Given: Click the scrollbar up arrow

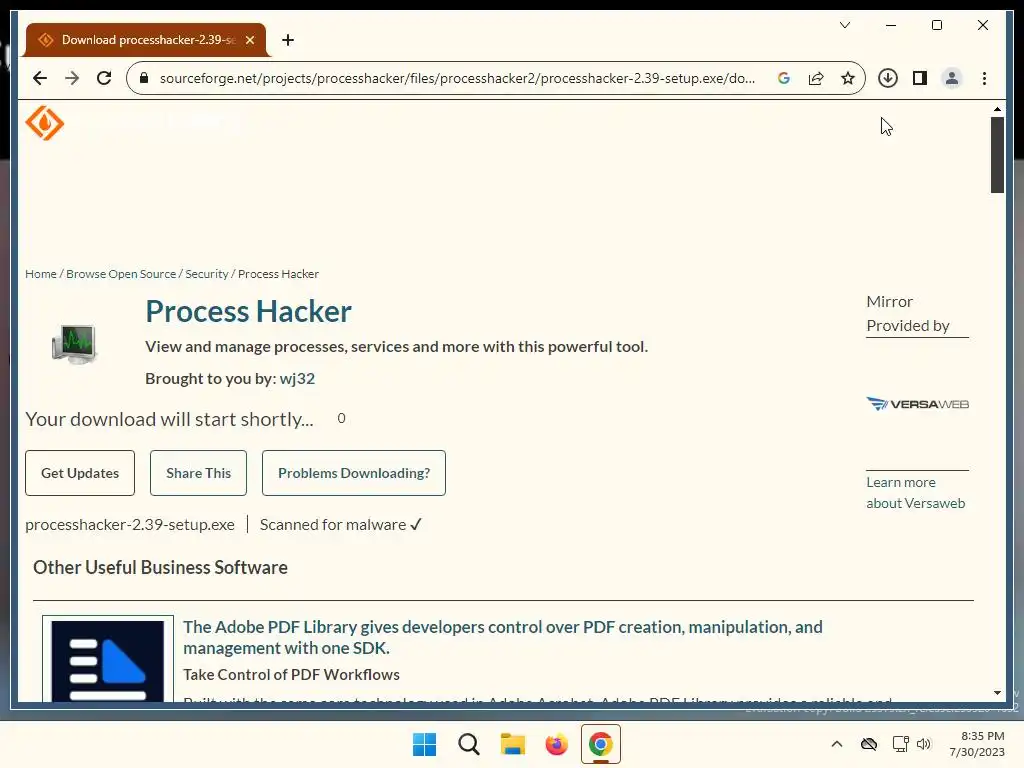Looking at the screenshot, I should click(997, 109).
